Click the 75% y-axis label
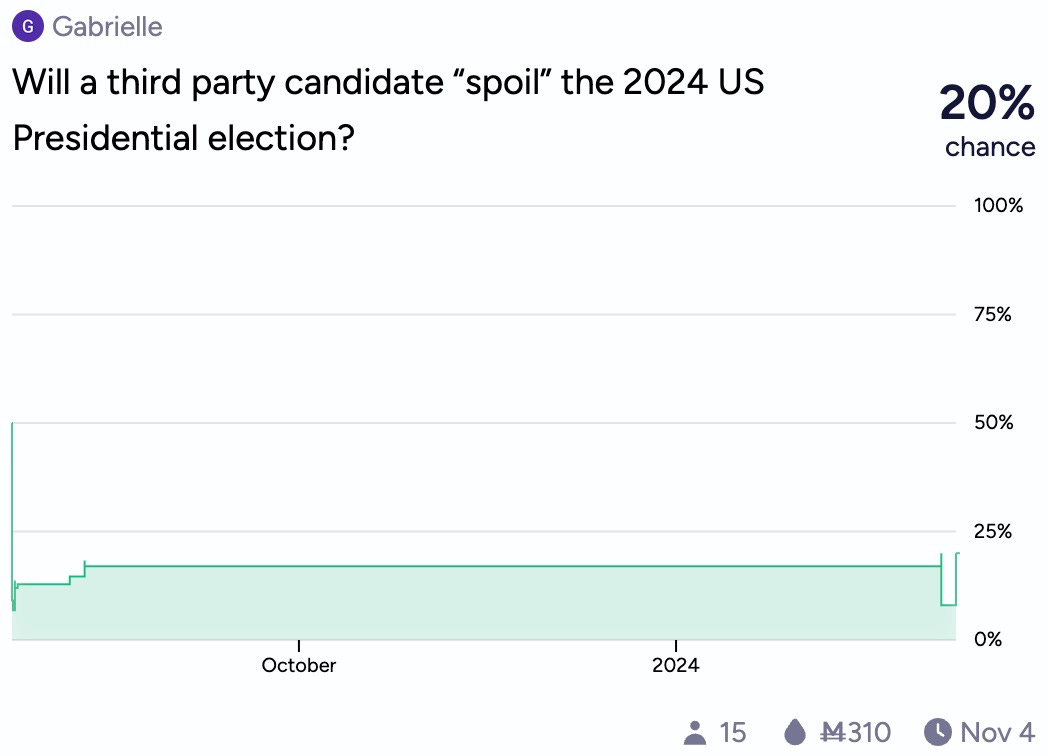Viewport: 1048px width, 756px height. [993, 315]
